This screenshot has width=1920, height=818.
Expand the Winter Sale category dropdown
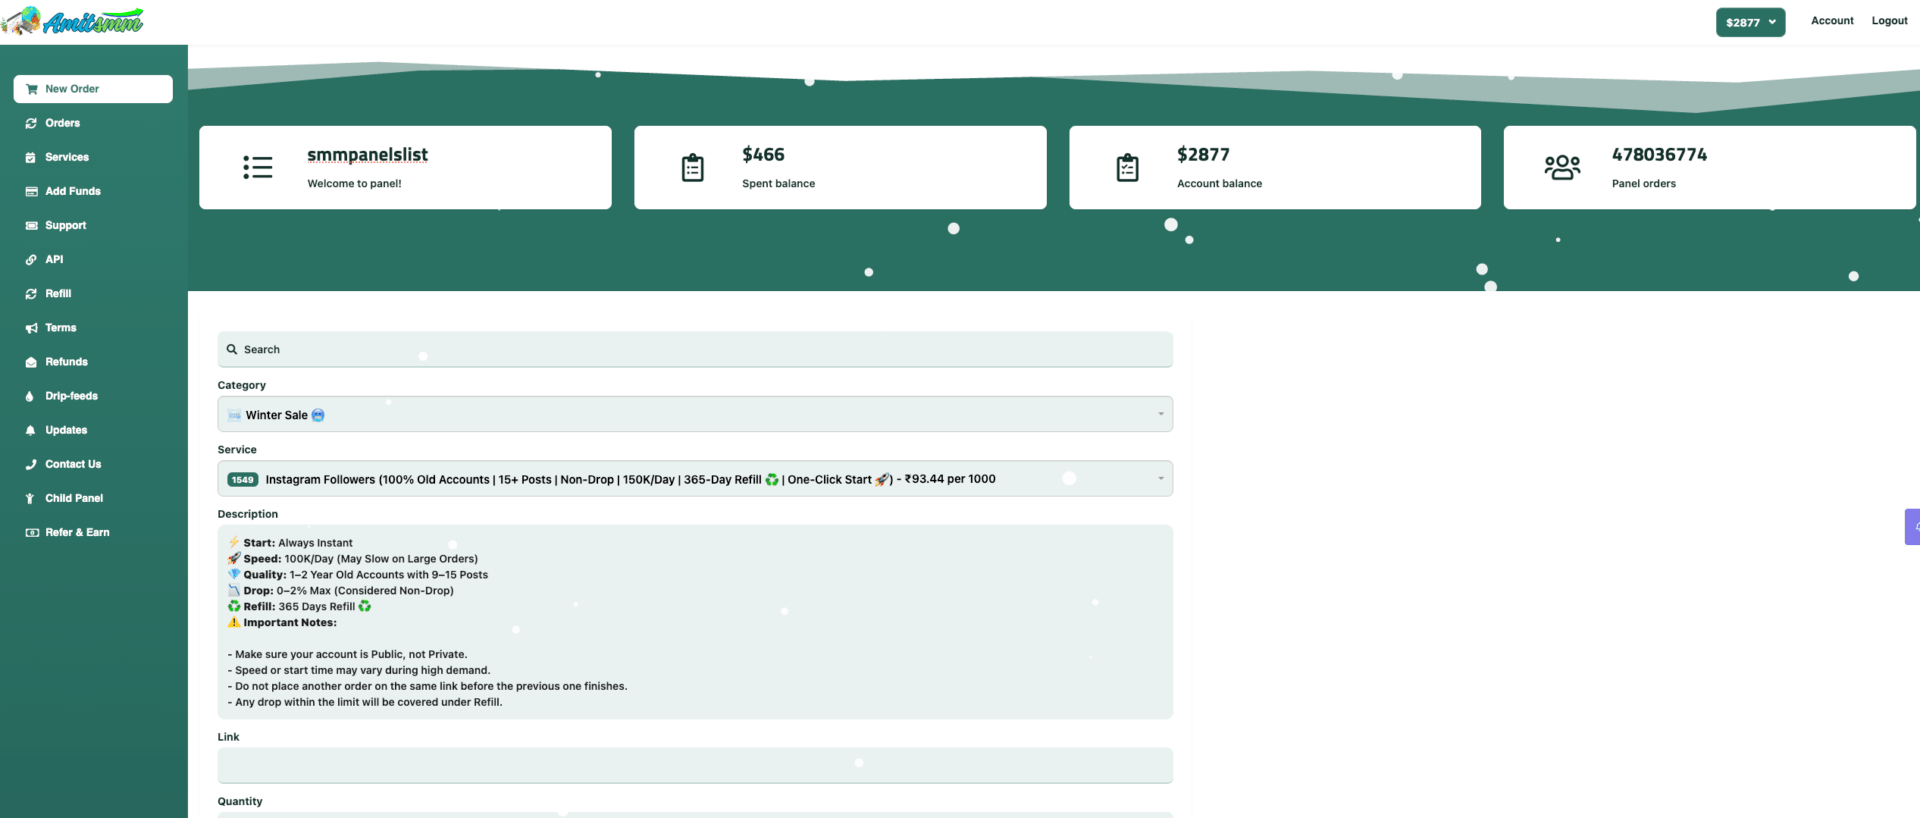point(694,415)
